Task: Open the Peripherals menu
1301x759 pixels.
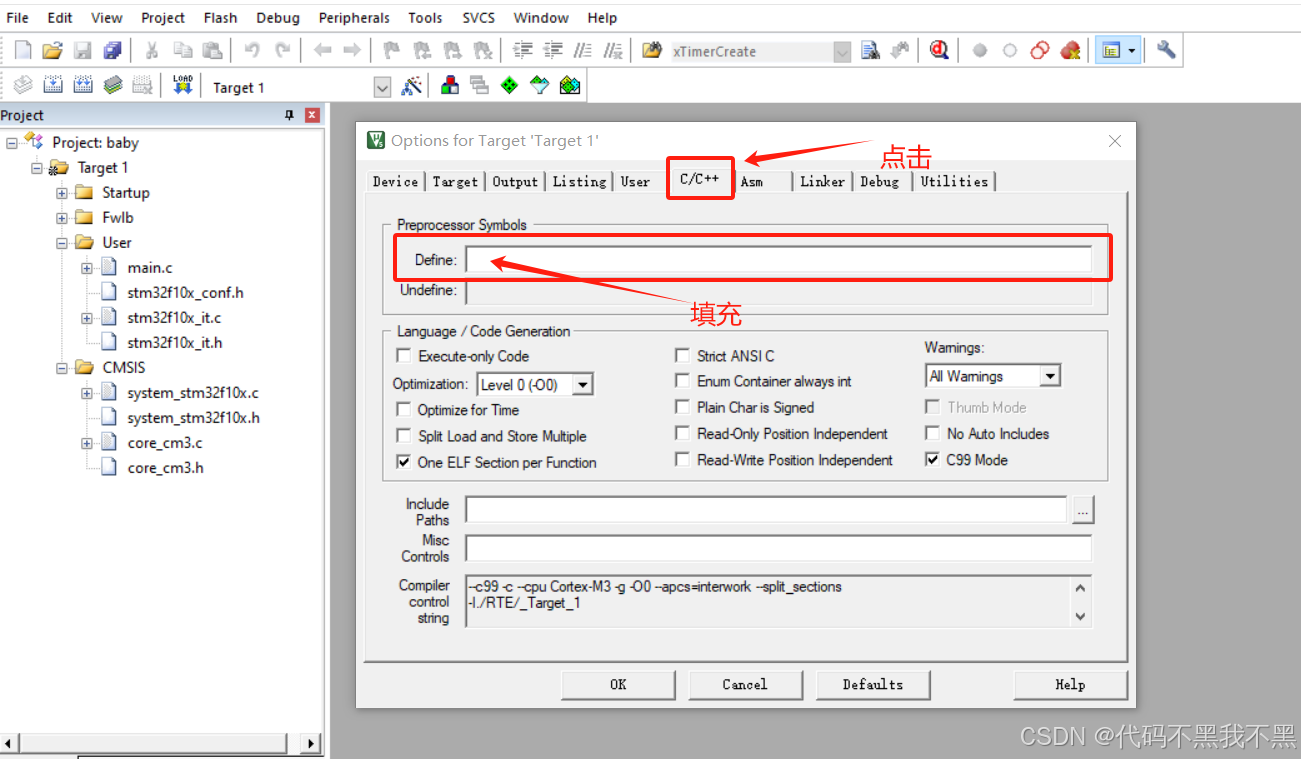Action: 354,18
